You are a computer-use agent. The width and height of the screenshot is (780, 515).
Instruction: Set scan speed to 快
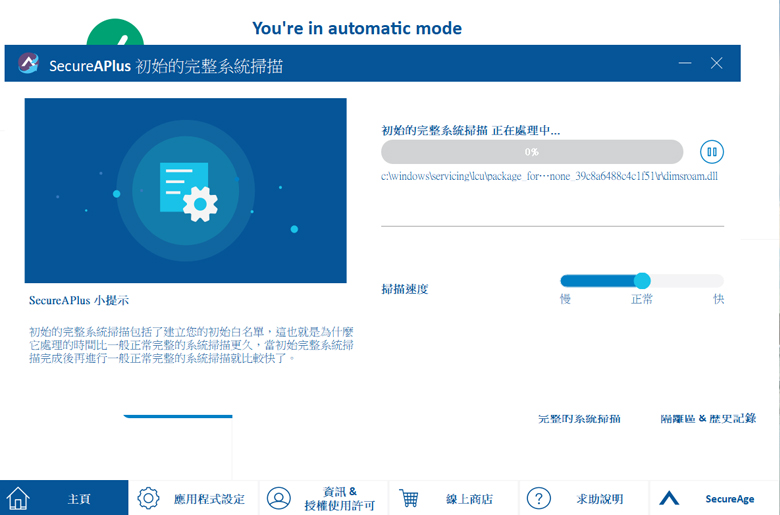[718, 299]
